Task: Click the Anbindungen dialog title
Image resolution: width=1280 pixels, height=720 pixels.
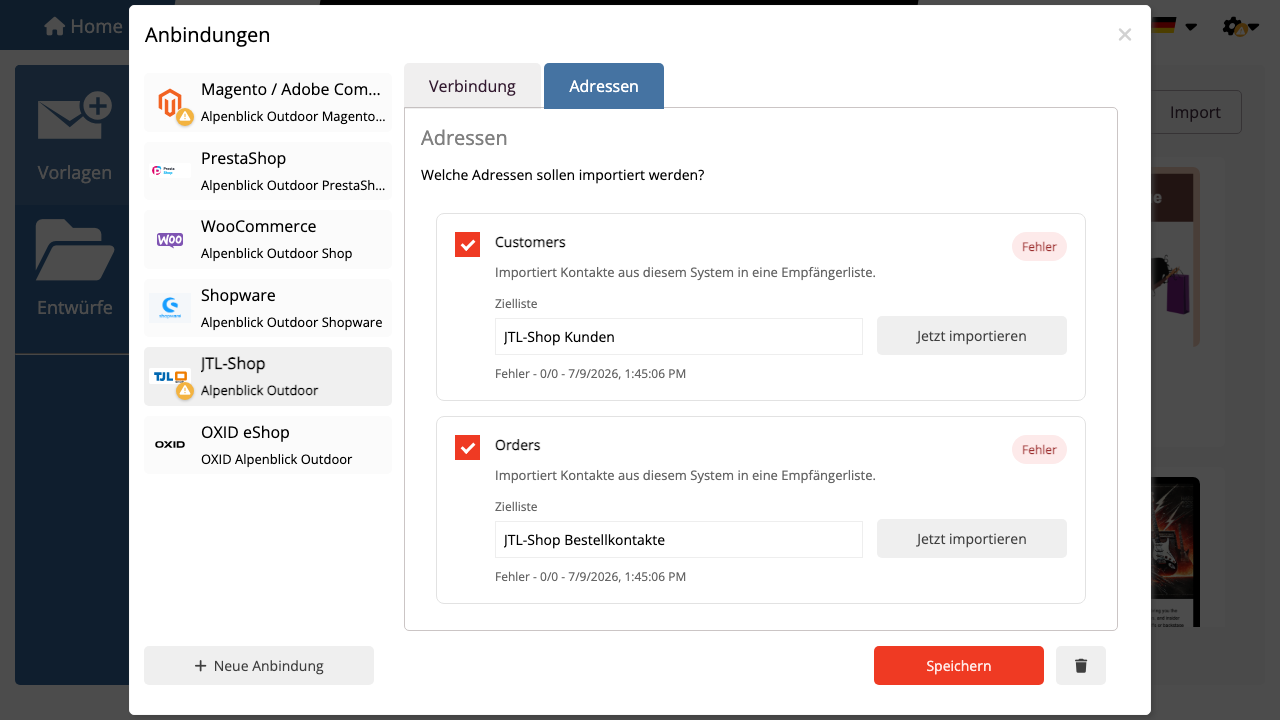Action: click(208, 35)
